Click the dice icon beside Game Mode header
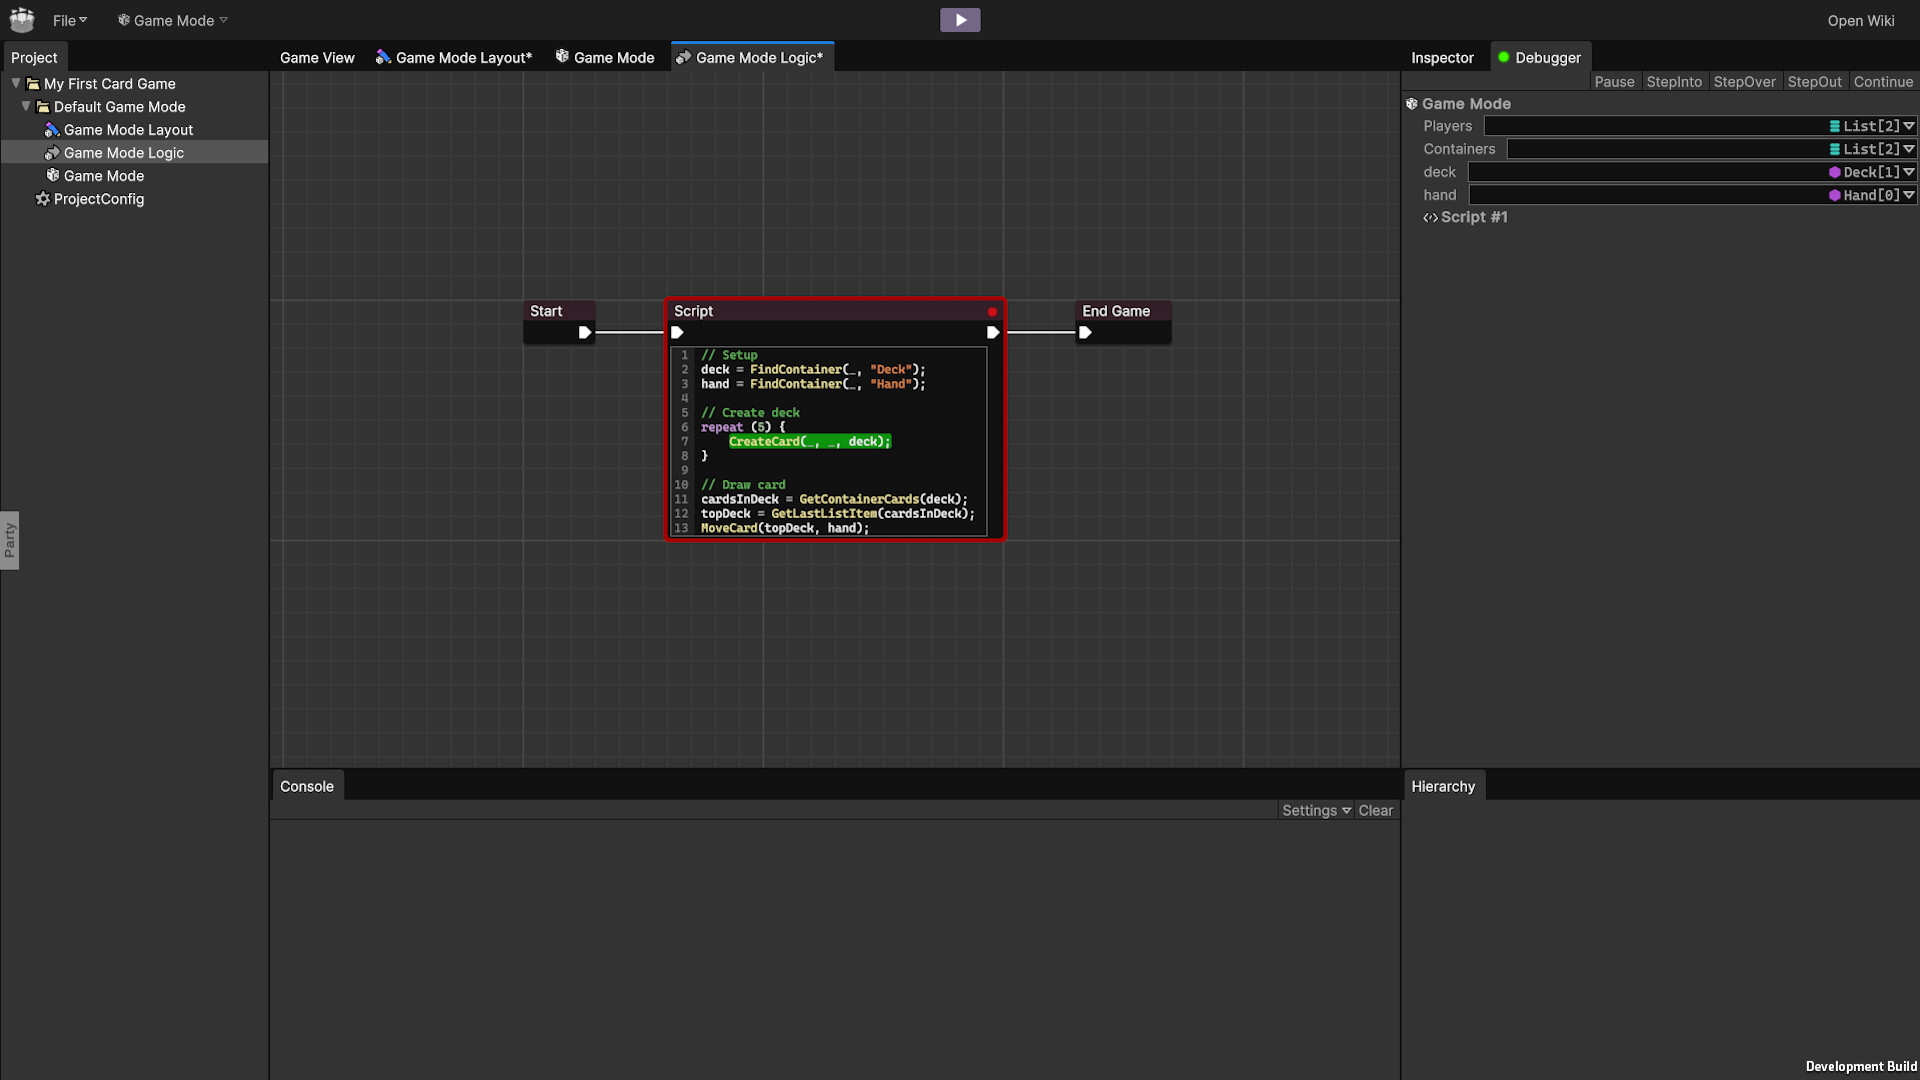 pos(1412,103)
